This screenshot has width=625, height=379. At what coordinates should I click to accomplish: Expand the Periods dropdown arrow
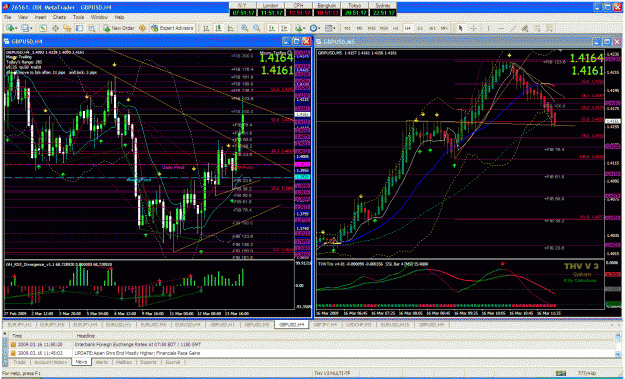click(x=319, y=28)
